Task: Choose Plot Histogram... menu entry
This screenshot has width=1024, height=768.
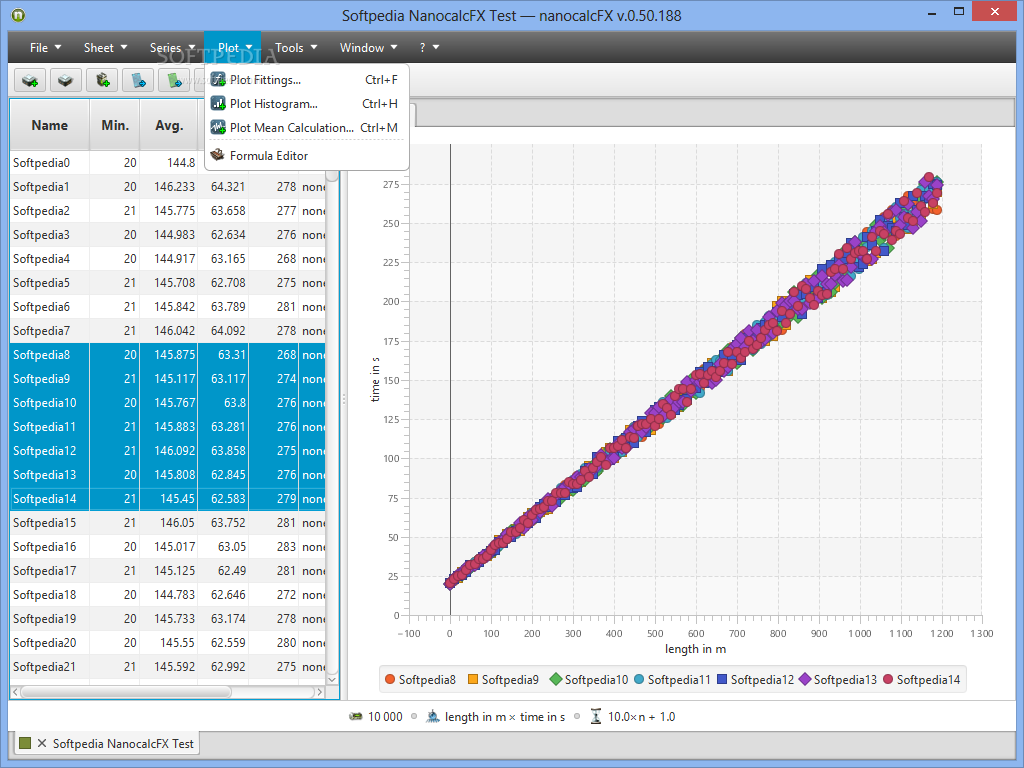Action: [x=307, y=104]
